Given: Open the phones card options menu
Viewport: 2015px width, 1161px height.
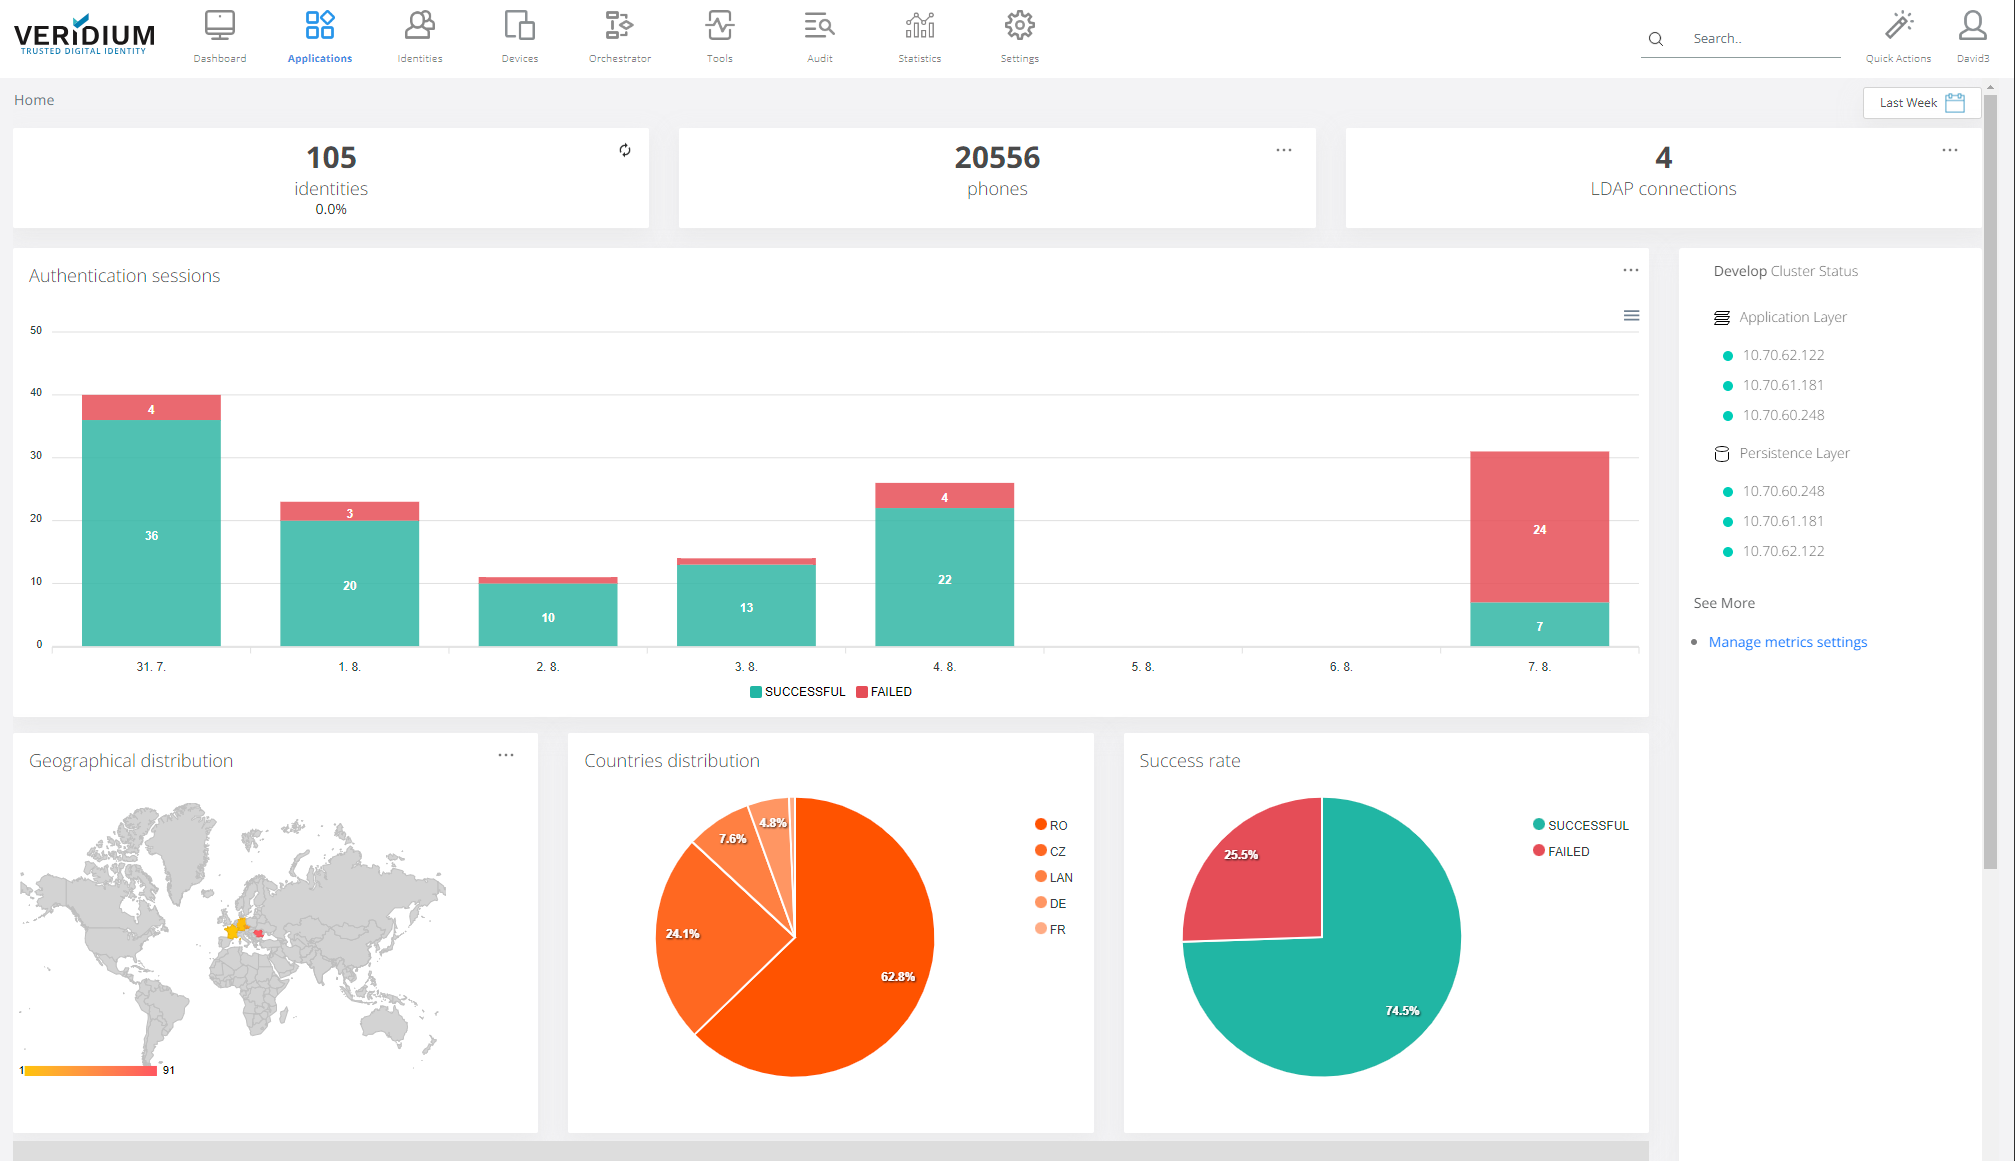Looking at the screenshot, I should point(1283,150).
